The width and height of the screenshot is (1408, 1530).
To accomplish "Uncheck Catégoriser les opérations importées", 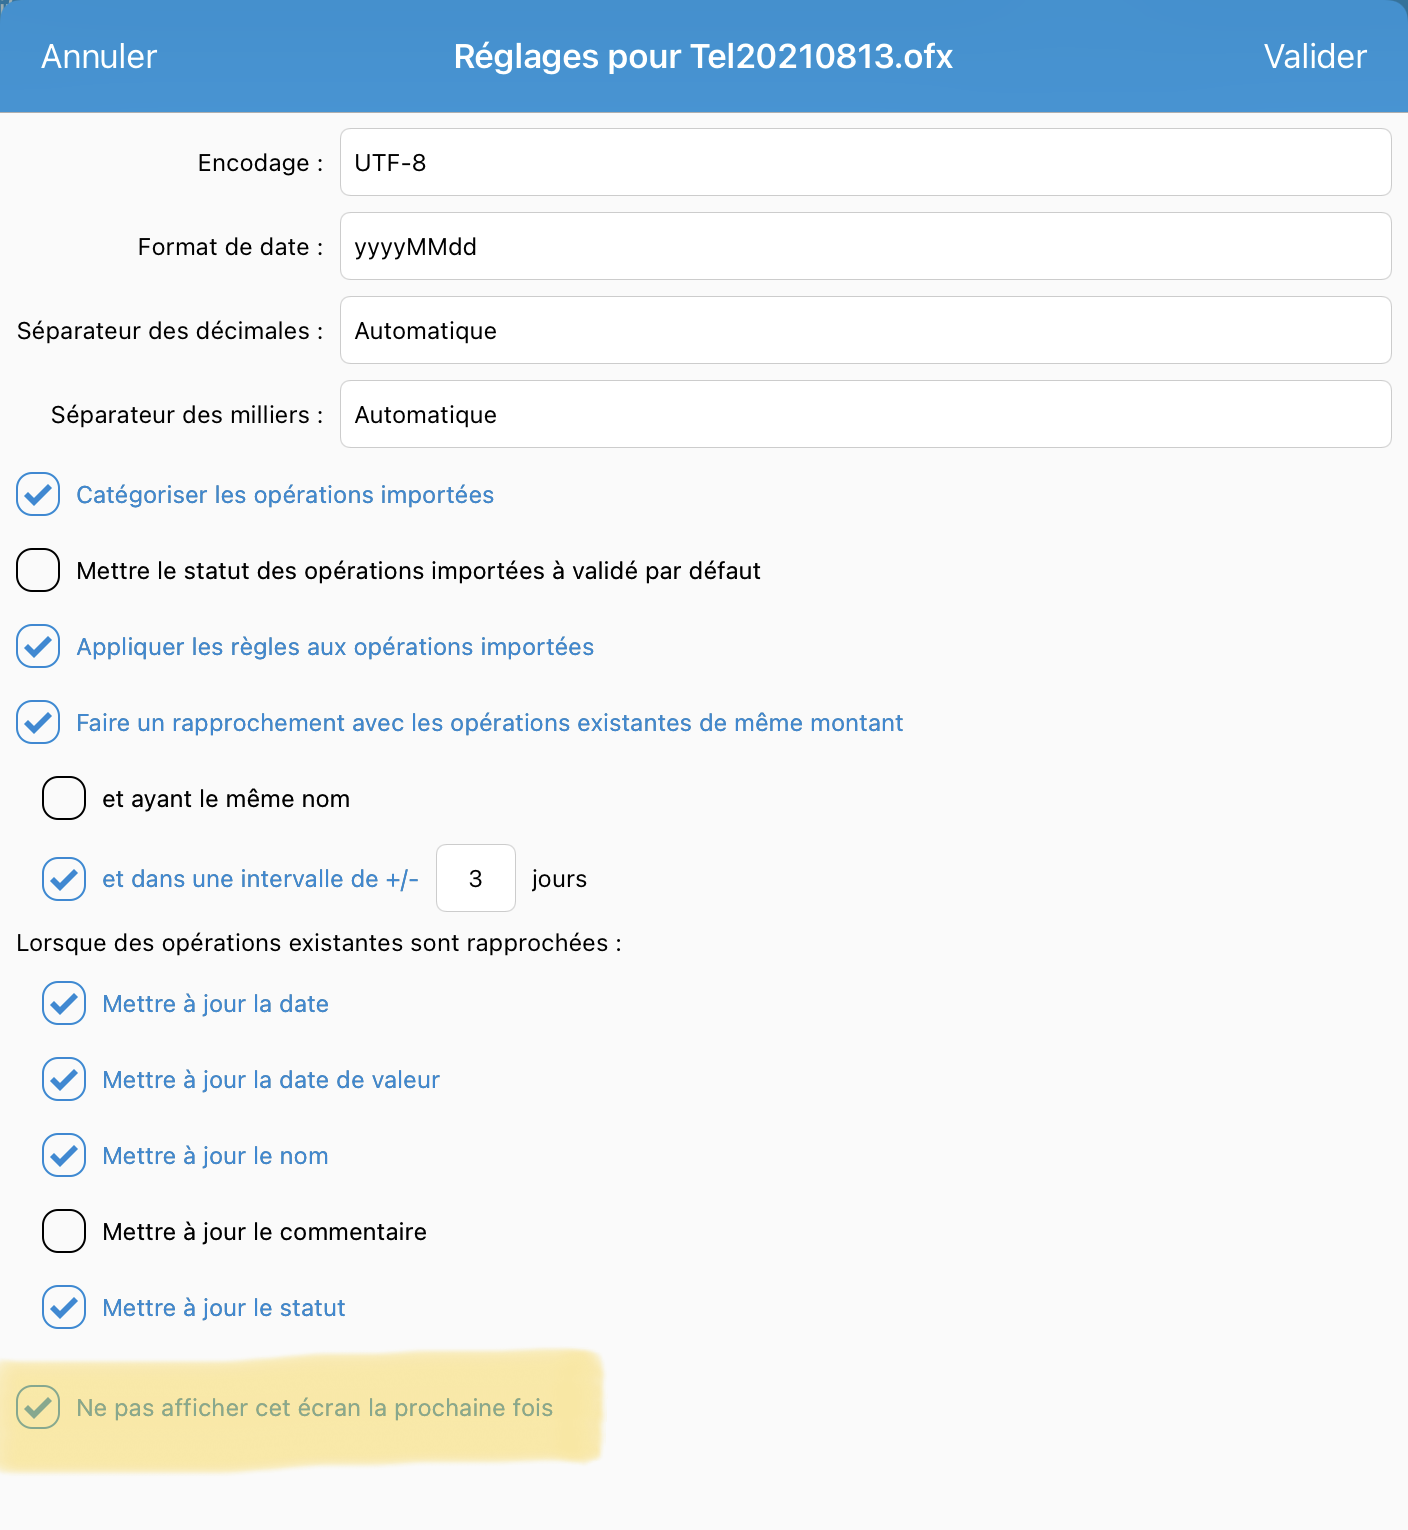I will click(38, 495).
